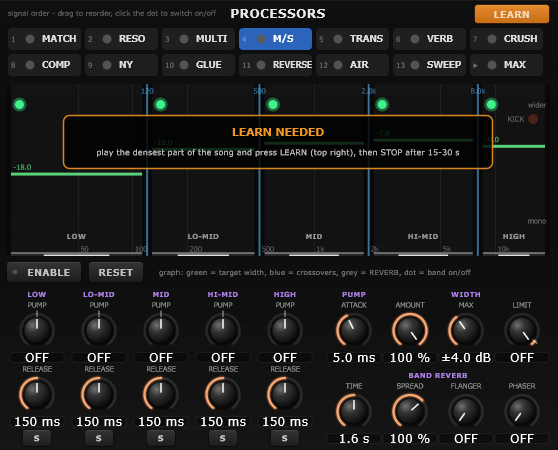The width and height of the screenshot is (558, 450).
Task: Click the HIGH RELEASE knob
Action: point(285,394)
